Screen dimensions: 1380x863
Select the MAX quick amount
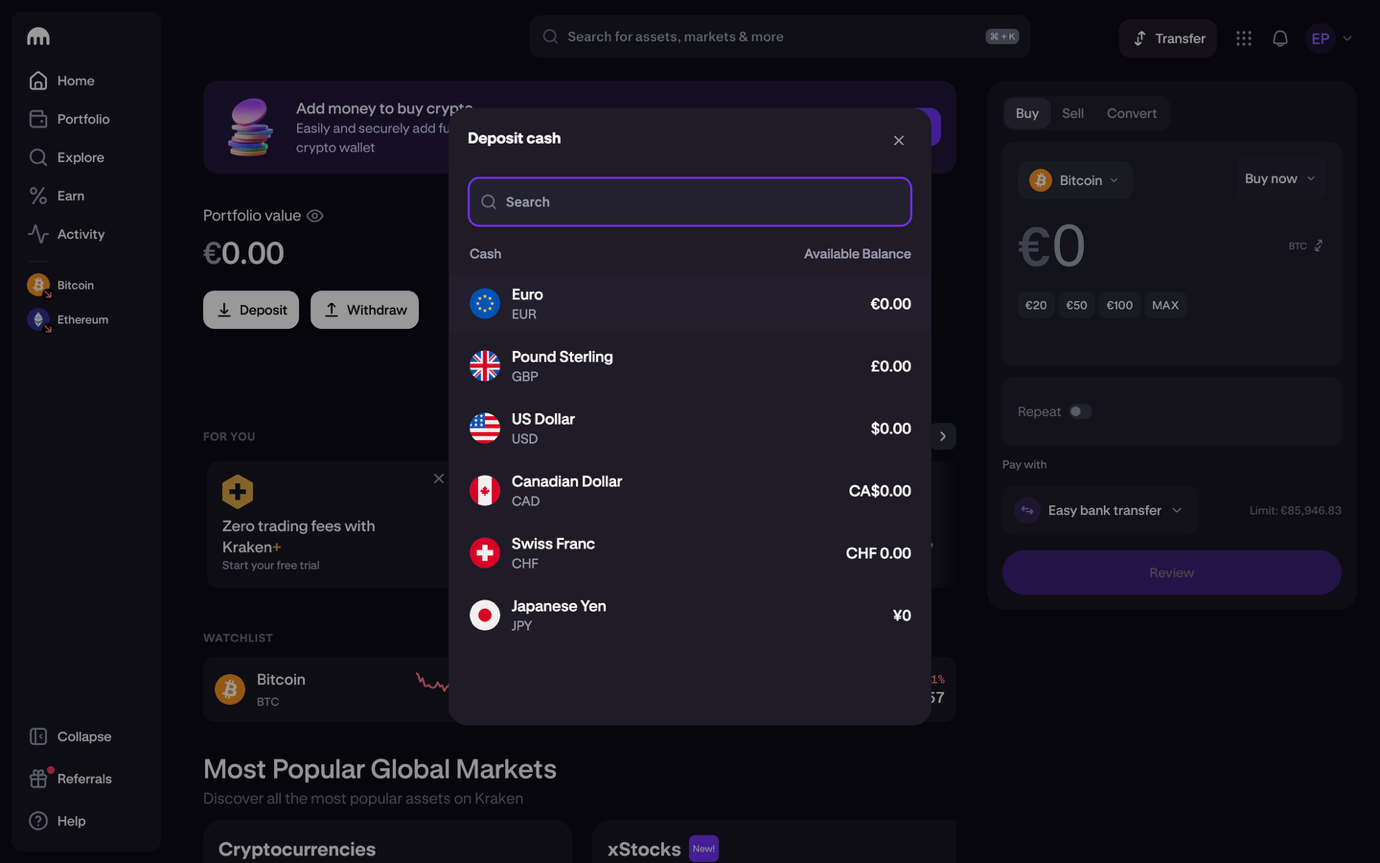click(x=1165, y=305)
